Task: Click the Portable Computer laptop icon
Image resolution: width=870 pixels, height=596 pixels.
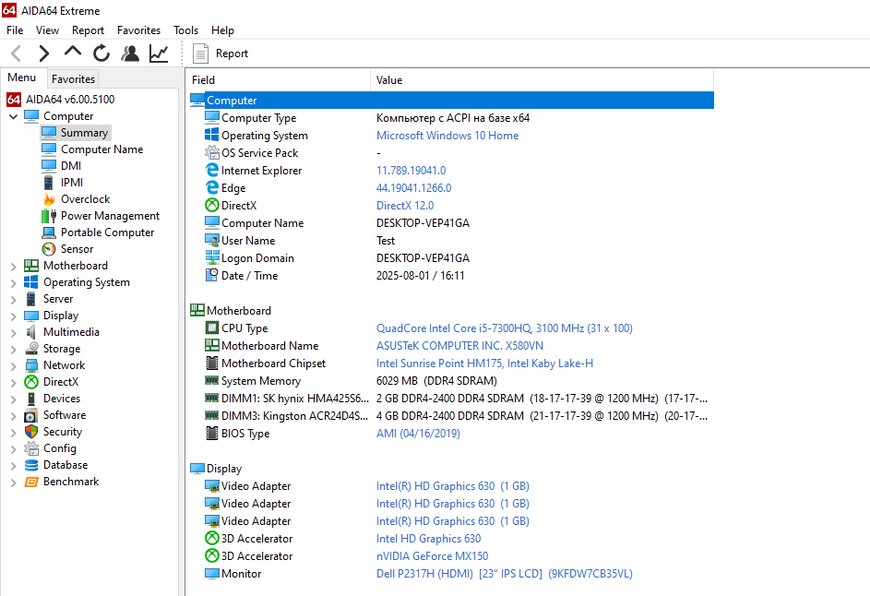Action: pyautogui.click(x=49, y=233)
